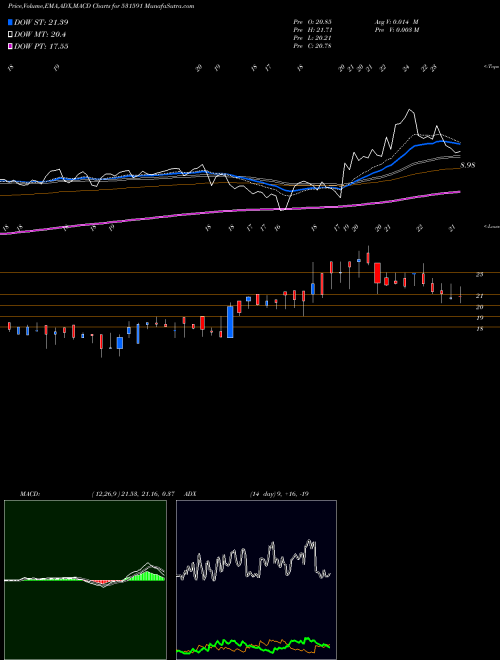The height and width of the screenshot is (660, 500).
Task: Click the blue DOW ST legend swatch
Action: 10,22
